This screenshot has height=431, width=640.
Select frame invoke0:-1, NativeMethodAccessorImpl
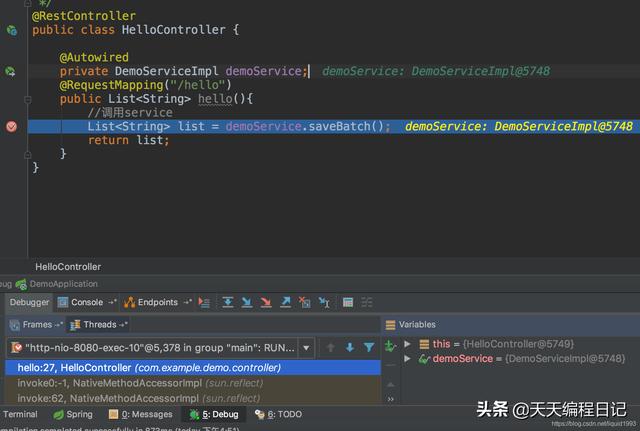coord(193,383)
